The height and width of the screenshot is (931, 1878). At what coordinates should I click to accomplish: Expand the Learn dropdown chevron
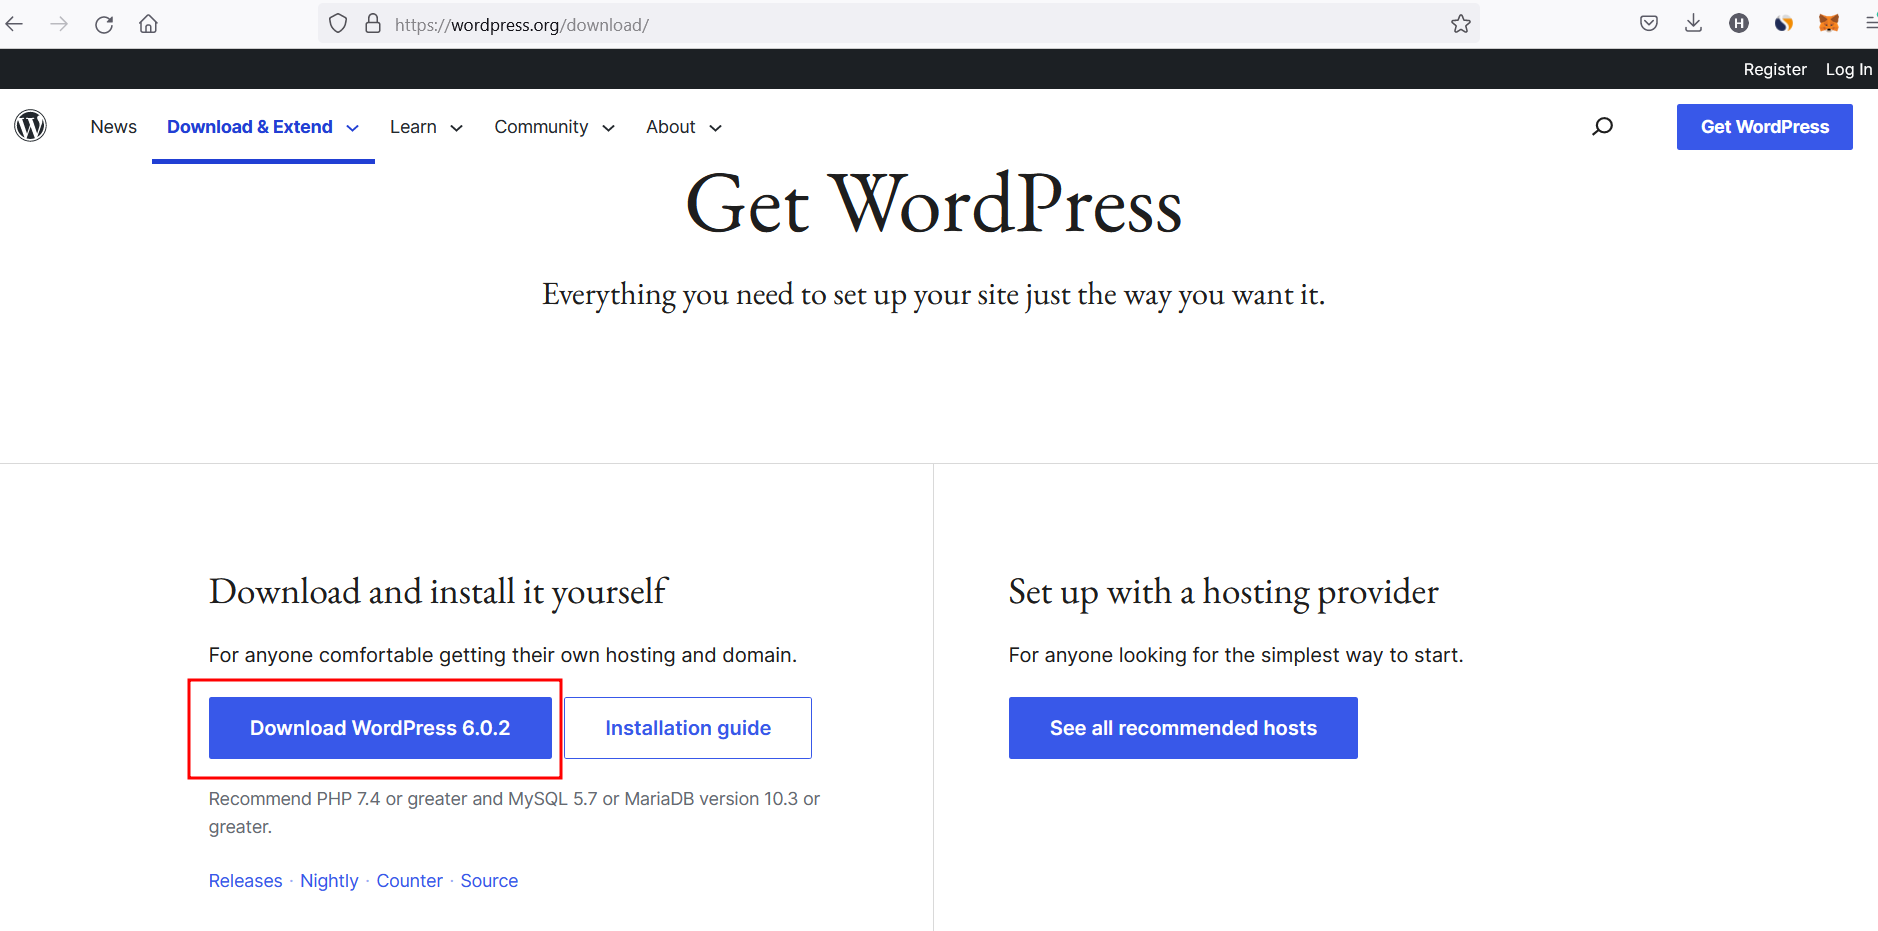click(457, 128)
